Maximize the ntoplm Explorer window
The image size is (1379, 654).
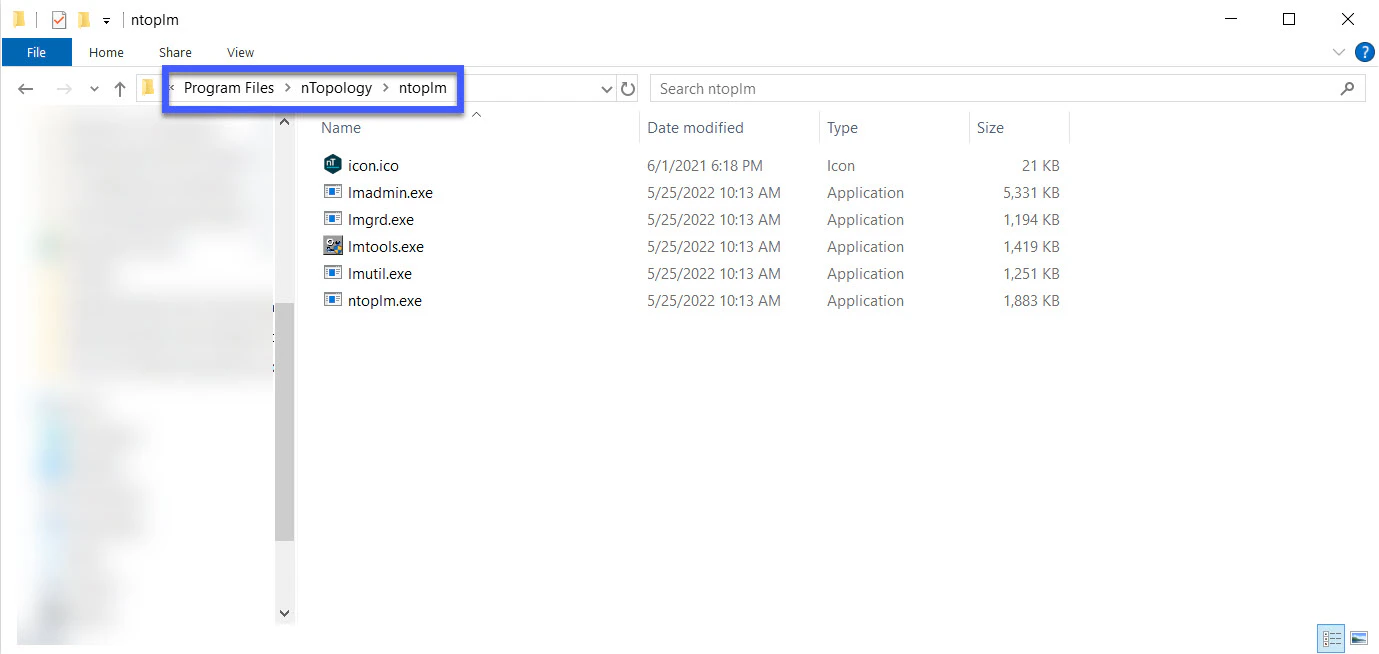coord(1289,19)
